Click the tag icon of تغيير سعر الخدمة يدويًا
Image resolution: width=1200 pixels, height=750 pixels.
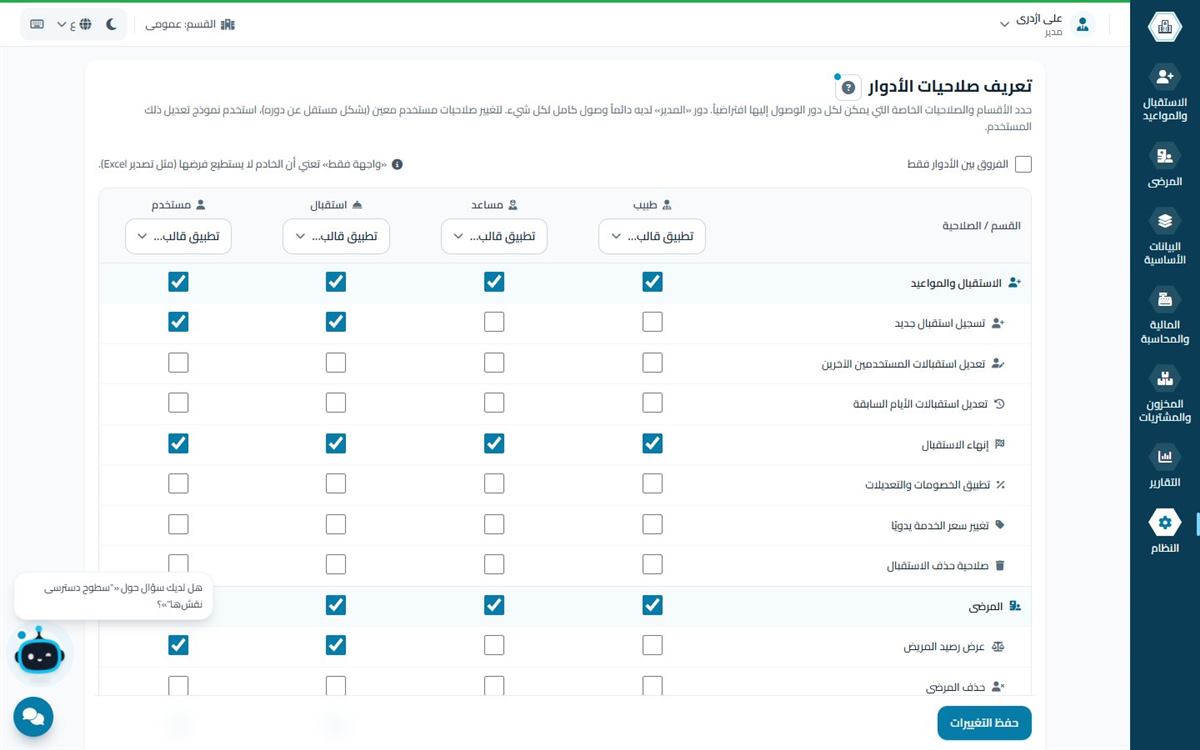[999, 525]
